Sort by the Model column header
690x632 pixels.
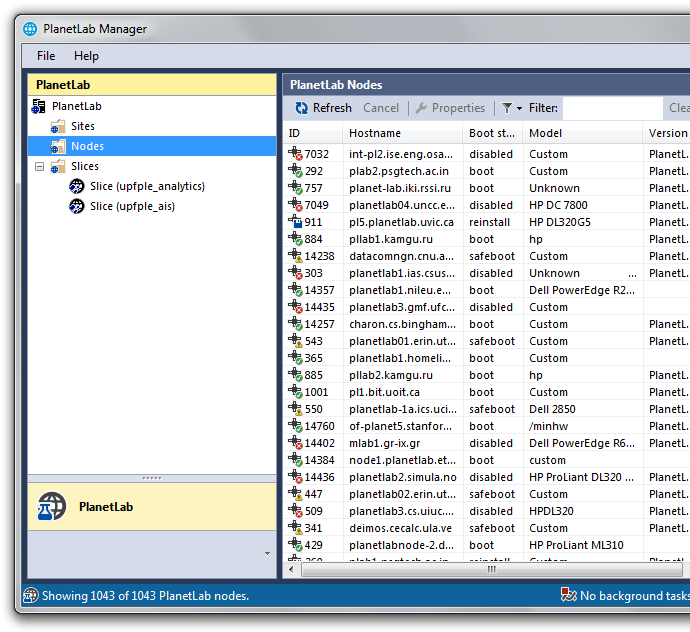click(583, 133)
